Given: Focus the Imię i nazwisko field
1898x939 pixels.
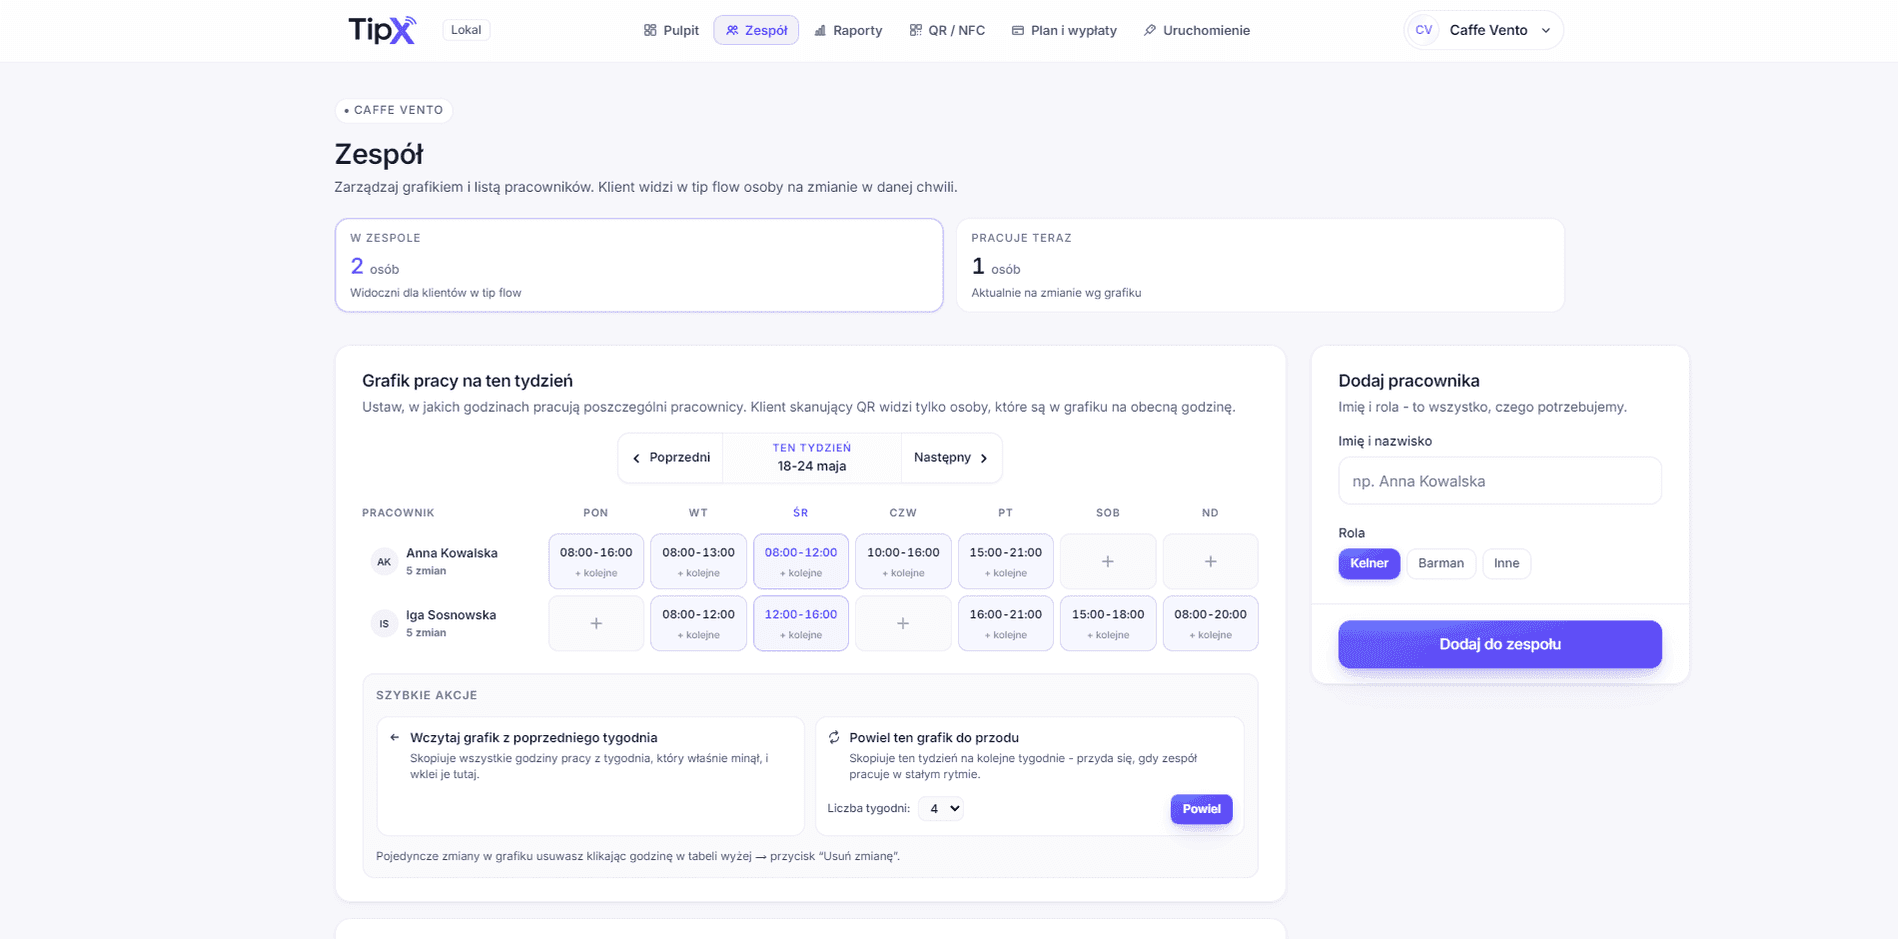Looking at the screenshot, I should pyautogui.click(x=1499, y=481).
